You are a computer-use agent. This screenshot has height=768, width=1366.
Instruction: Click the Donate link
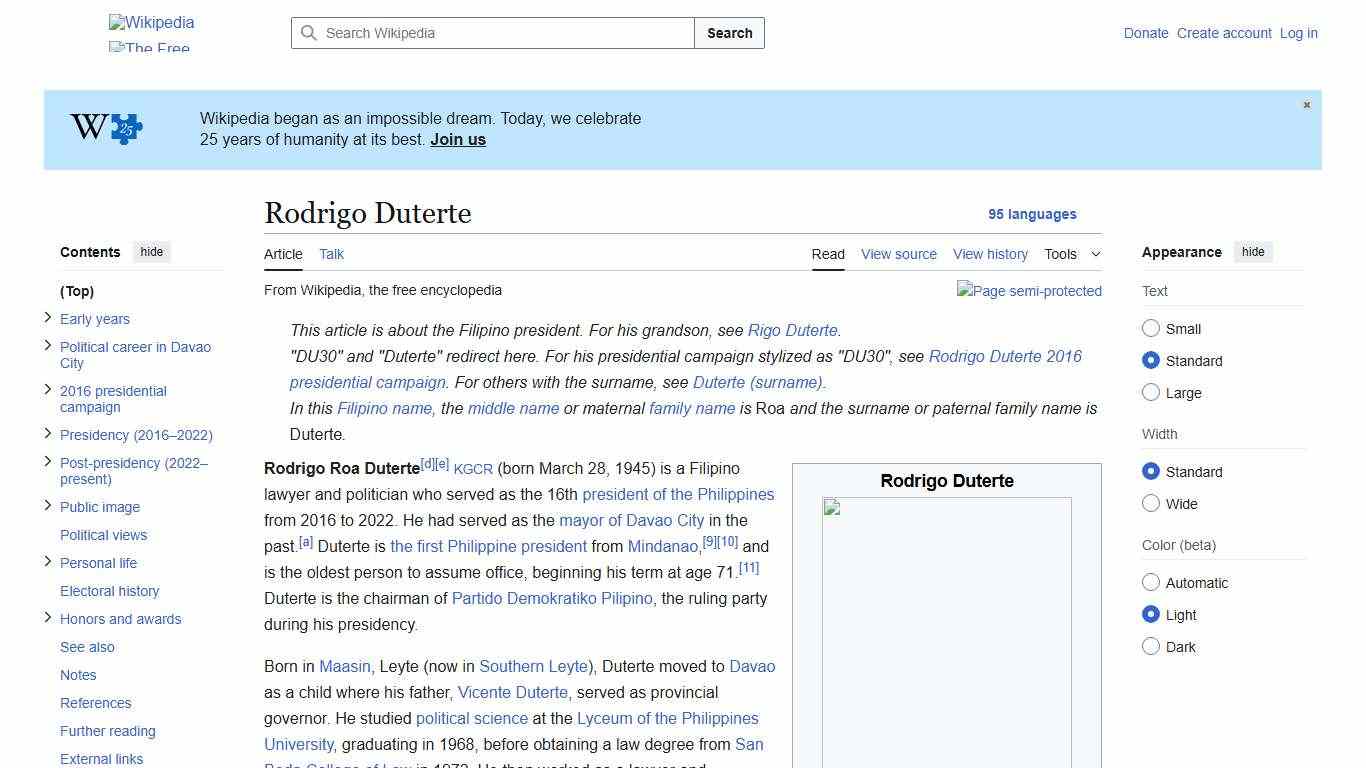point(1146,33)
